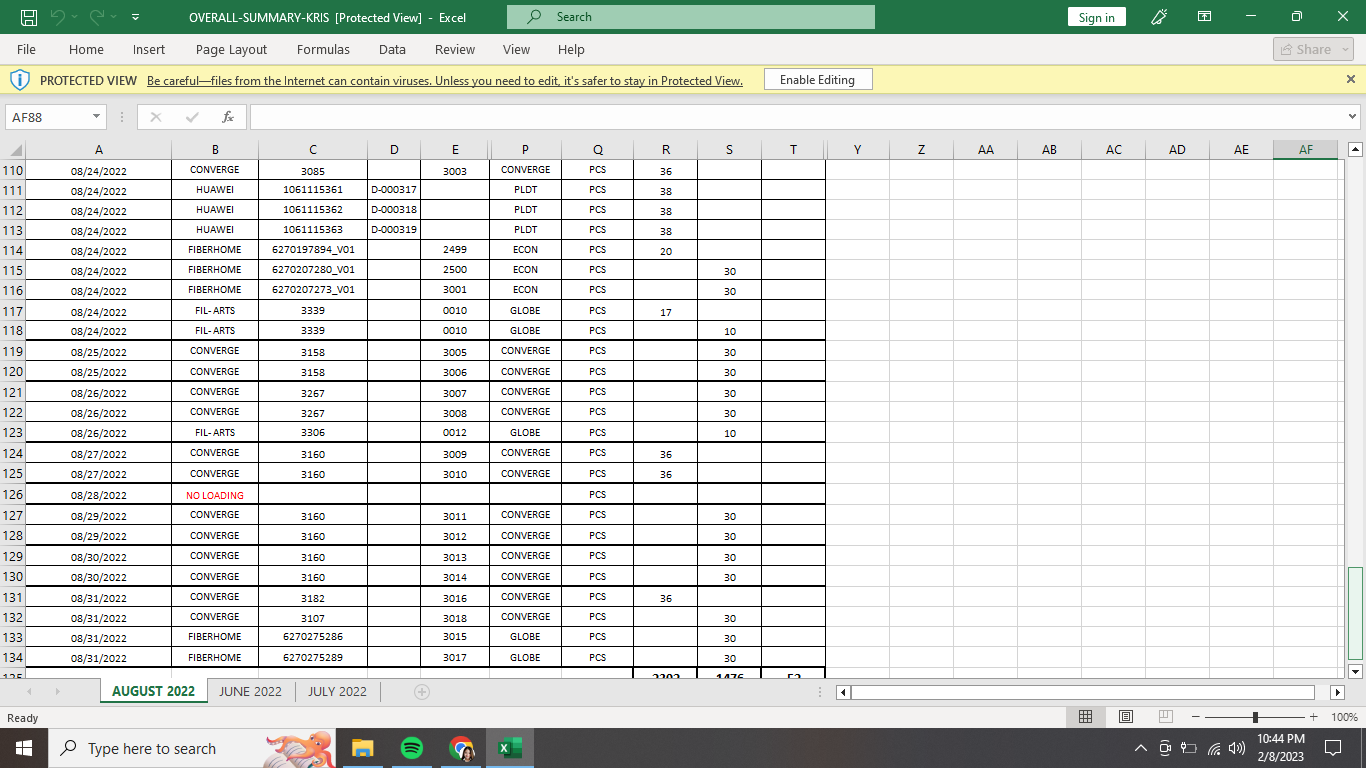This screenshot has width=1366, height=768.
Task: Select the Data ribbon tab
Action: [392, 49]
